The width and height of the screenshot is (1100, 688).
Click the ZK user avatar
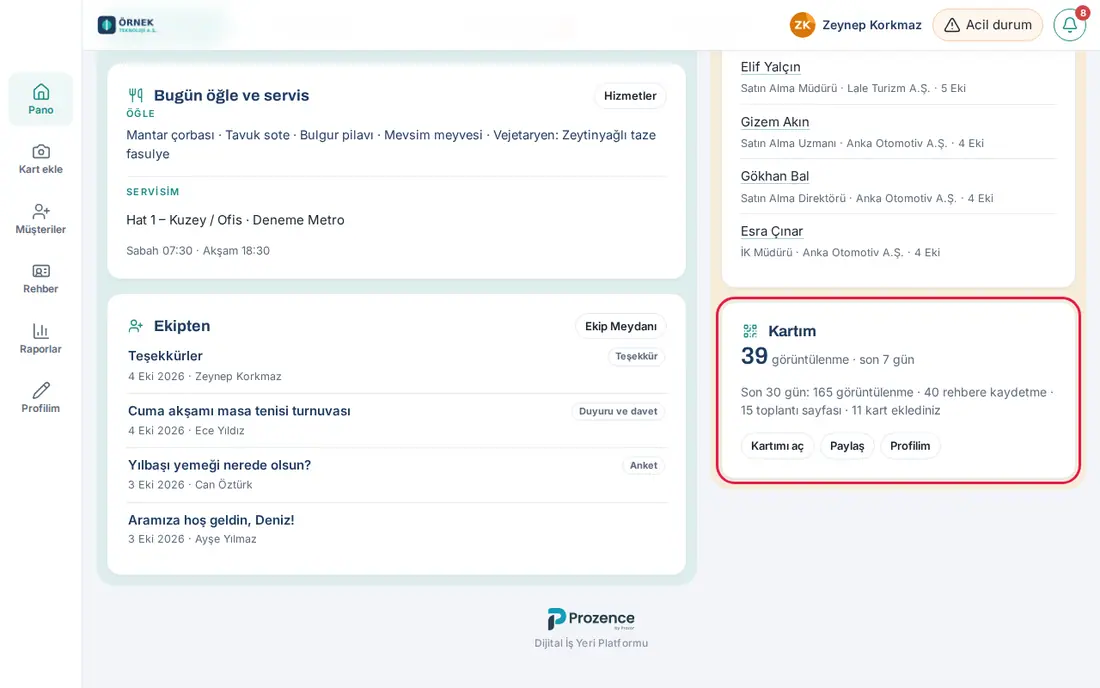point(803,25)
